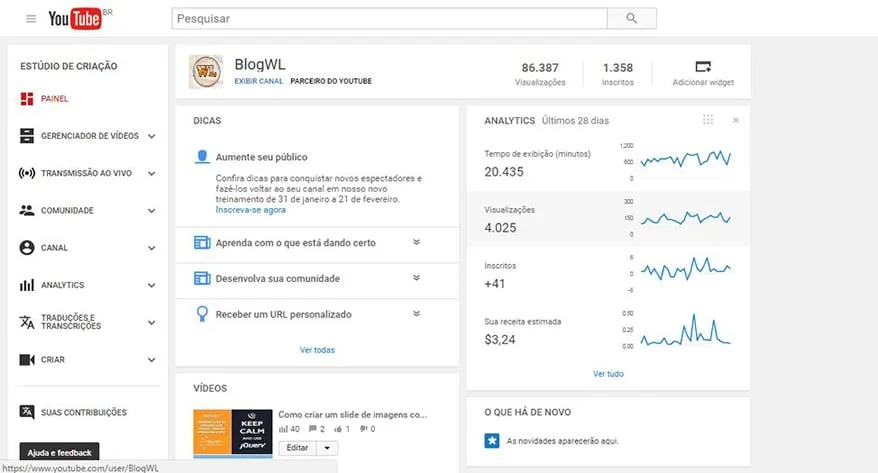Viewport: 878px width, 473px height.
Task: Select Transmissão ao Vivo menu item
Action: coord(87,173)
